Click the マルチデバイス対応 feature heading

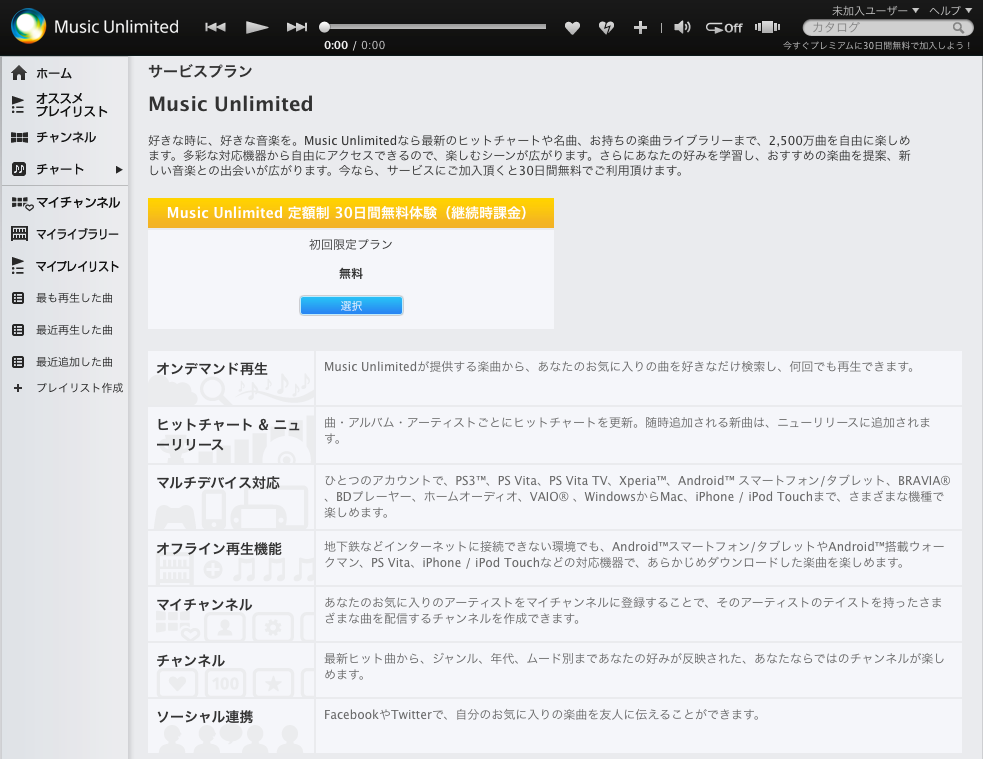(x=218, y=483)
